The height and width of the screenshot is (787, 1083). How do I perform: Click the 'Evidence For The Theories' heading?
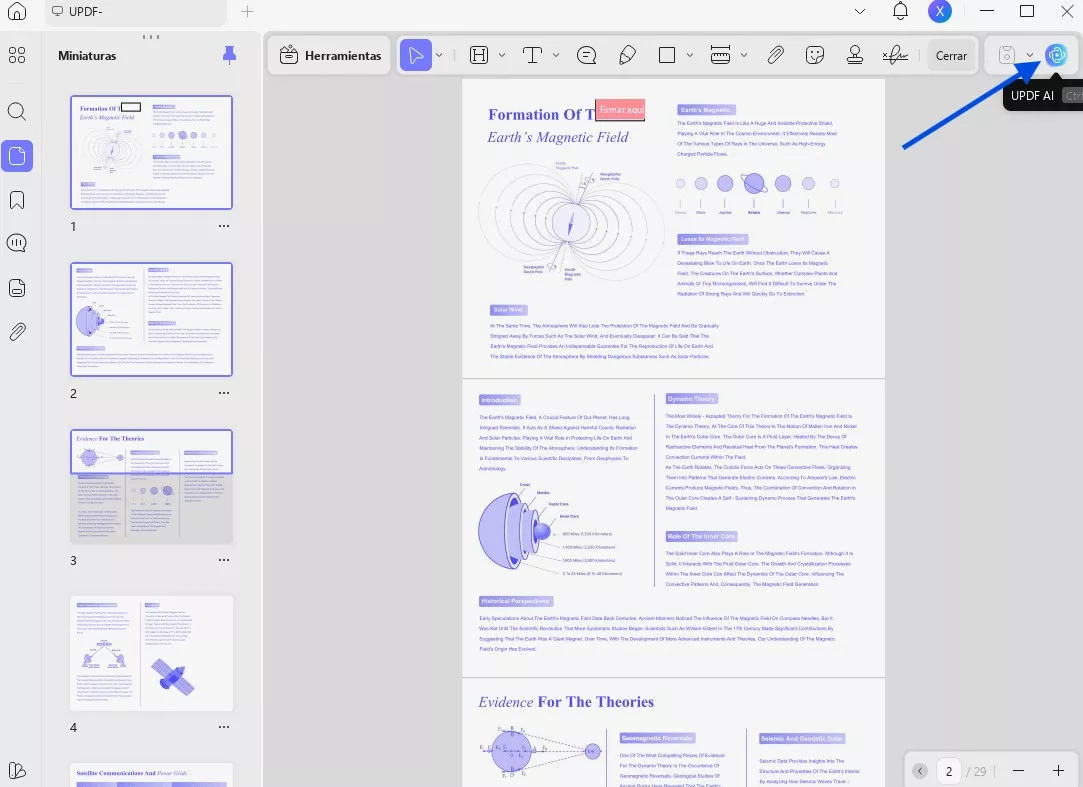point(566,702)
